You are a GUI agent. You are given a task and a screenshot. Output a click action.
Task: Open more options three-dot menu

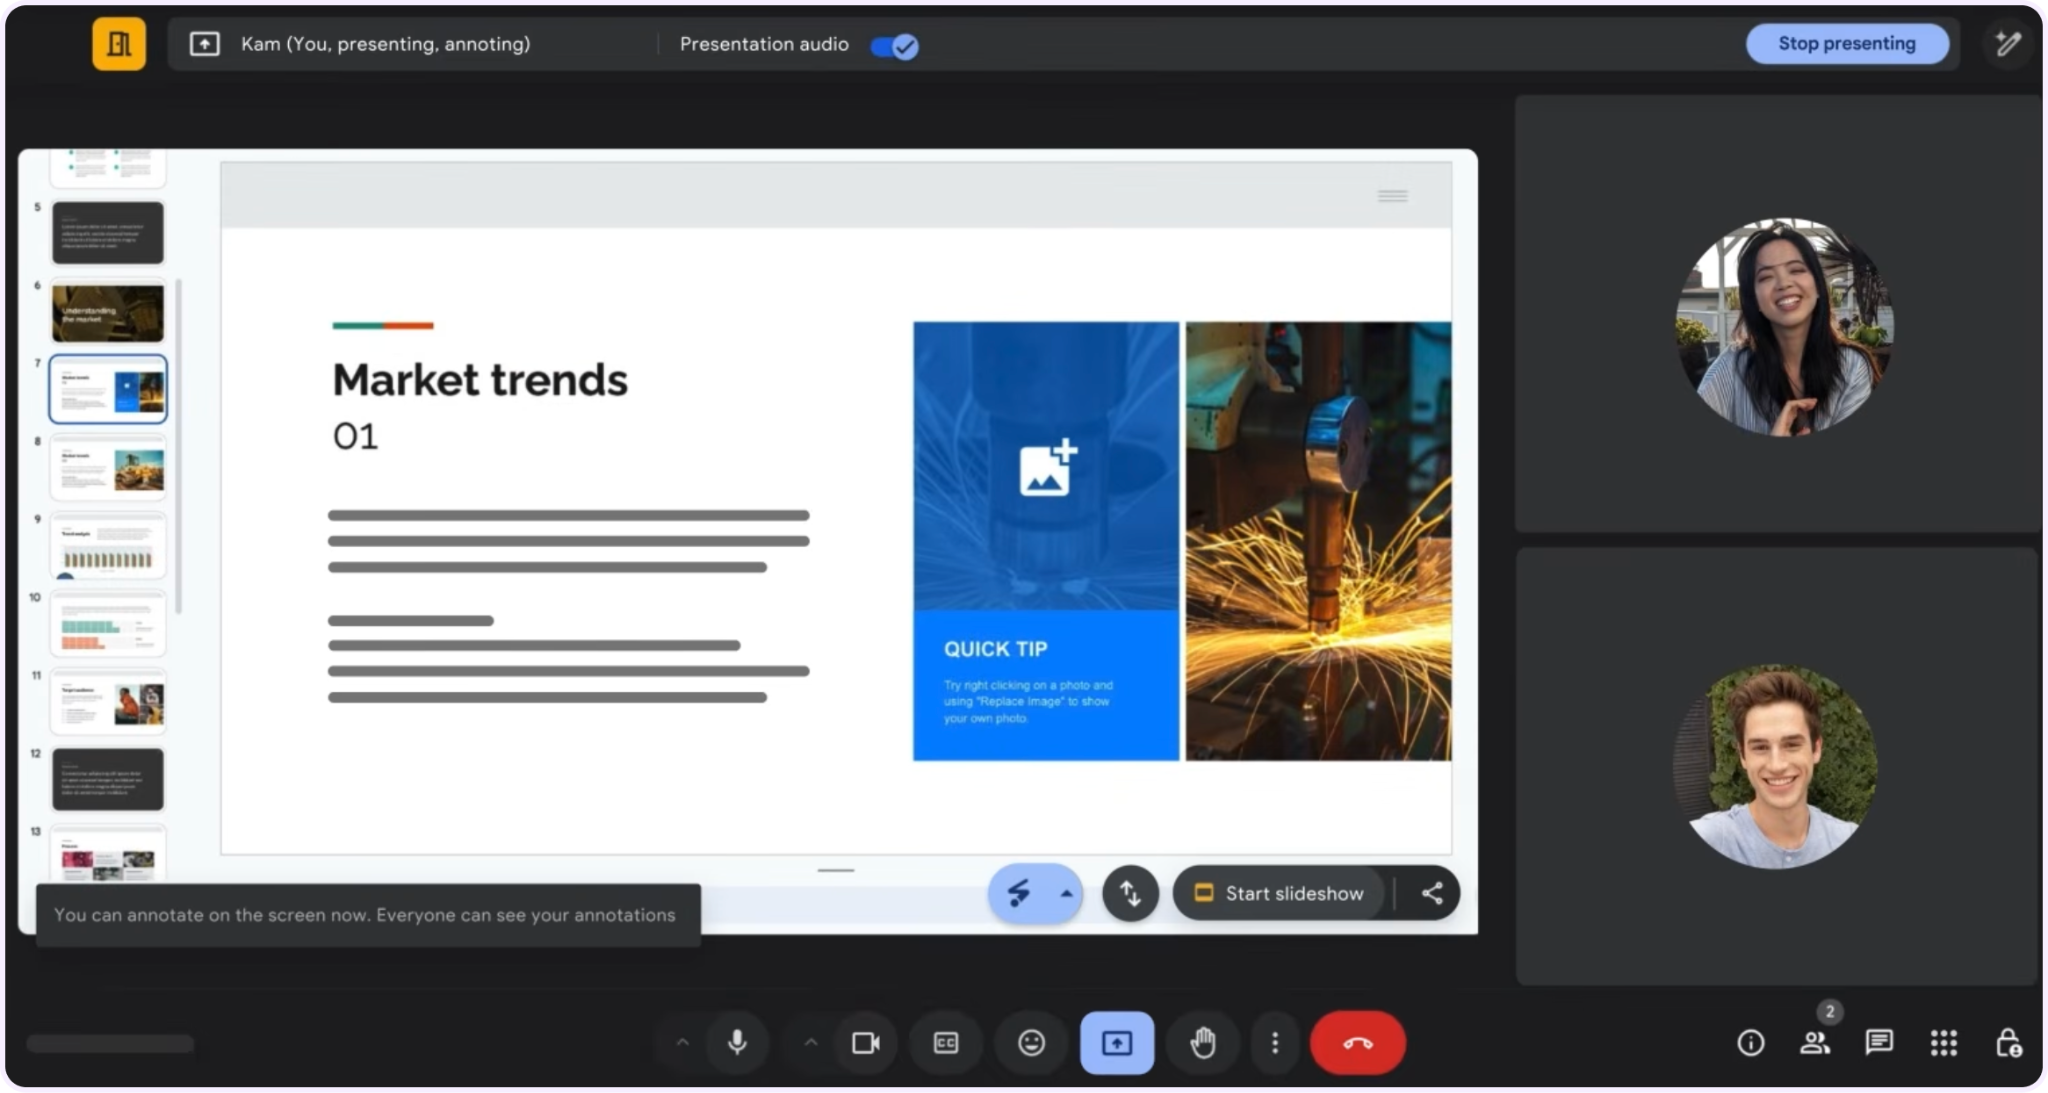click(x=1274, y=1043)
